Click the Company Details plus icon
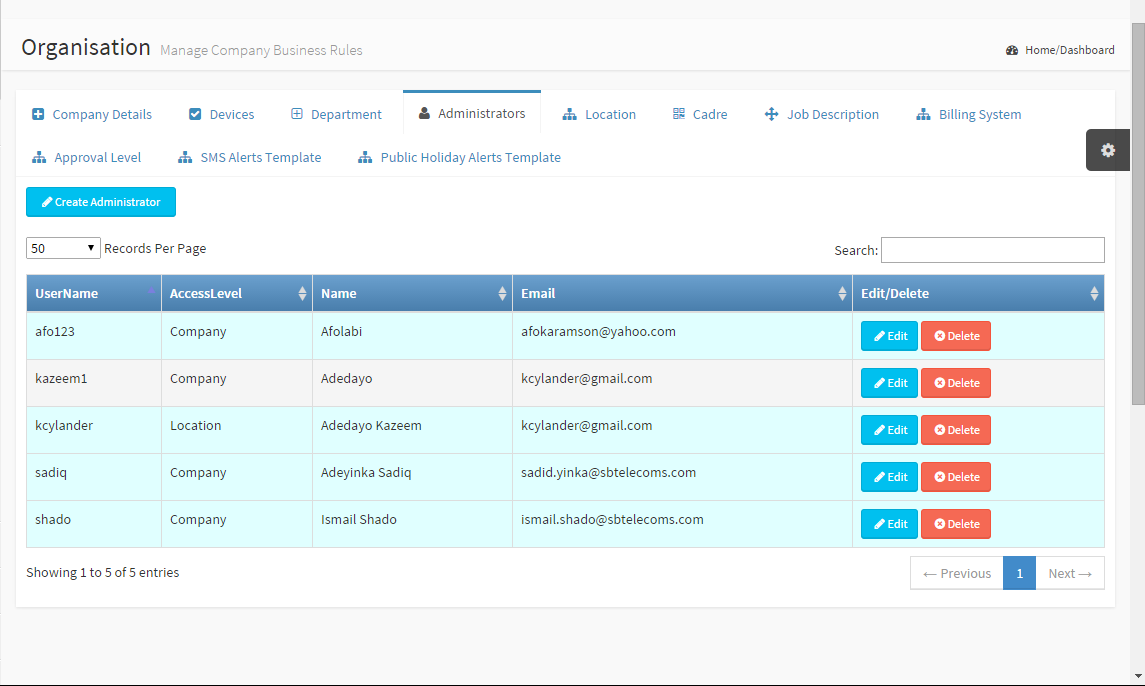Screen dimensions: 1145x686 click(x=38, y=114)
